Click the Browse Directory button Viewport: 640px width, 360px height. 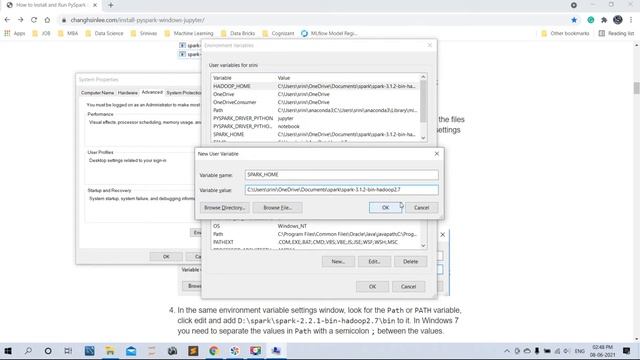[224, 208]
